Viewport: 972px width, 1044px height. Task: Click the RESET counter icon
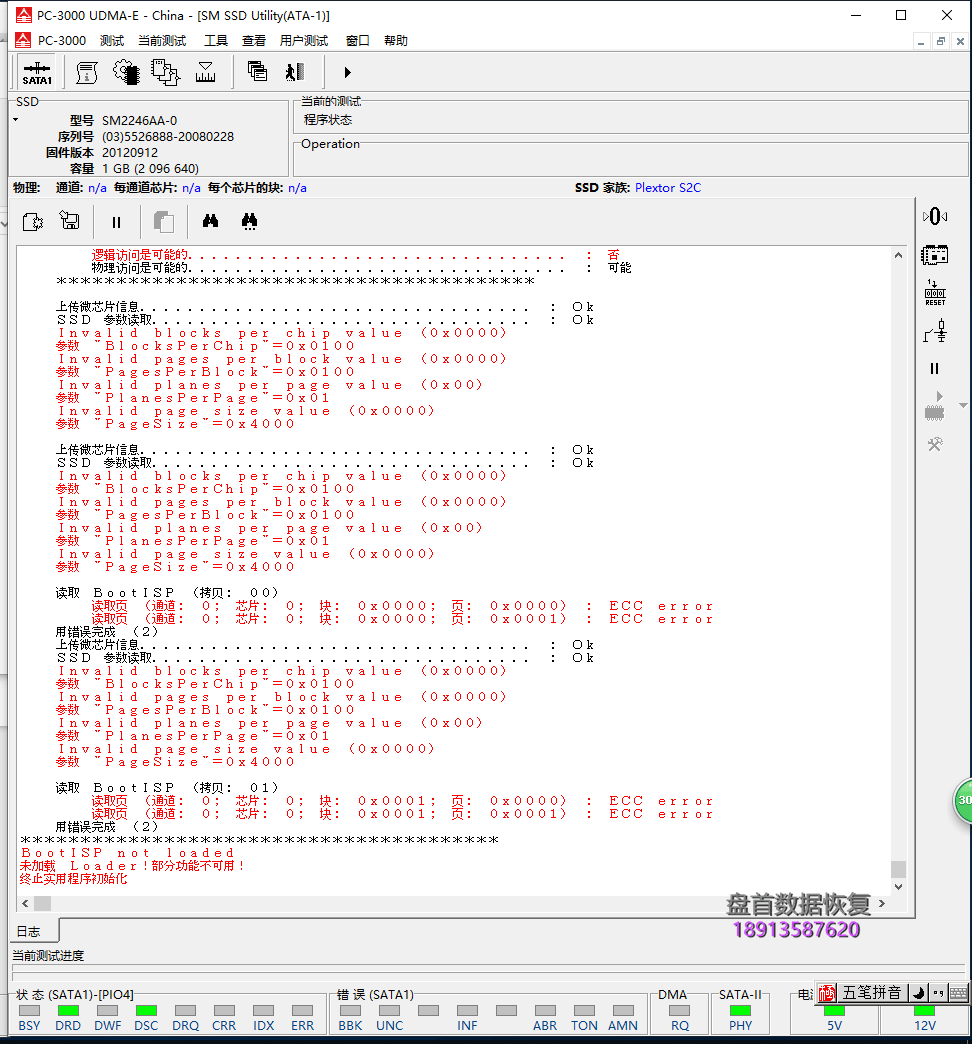935,293
